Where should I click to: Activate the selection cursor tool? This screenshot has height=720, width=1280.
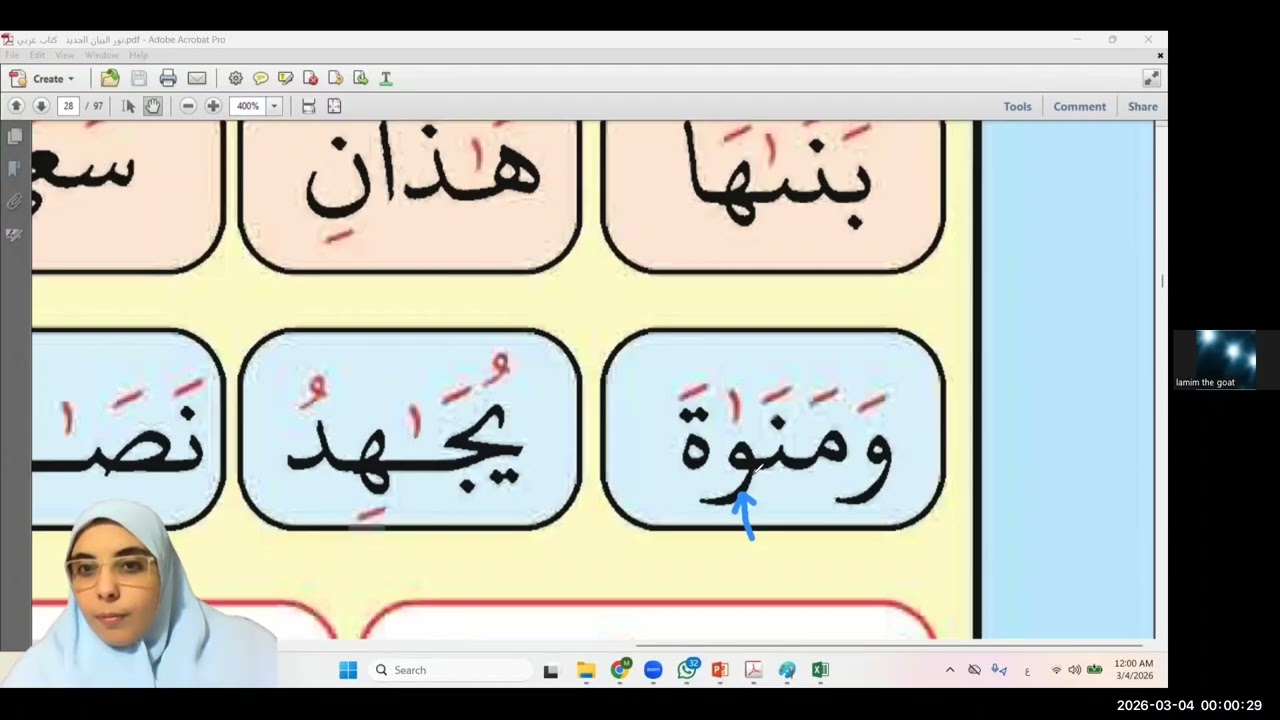(x=128, y=106)
